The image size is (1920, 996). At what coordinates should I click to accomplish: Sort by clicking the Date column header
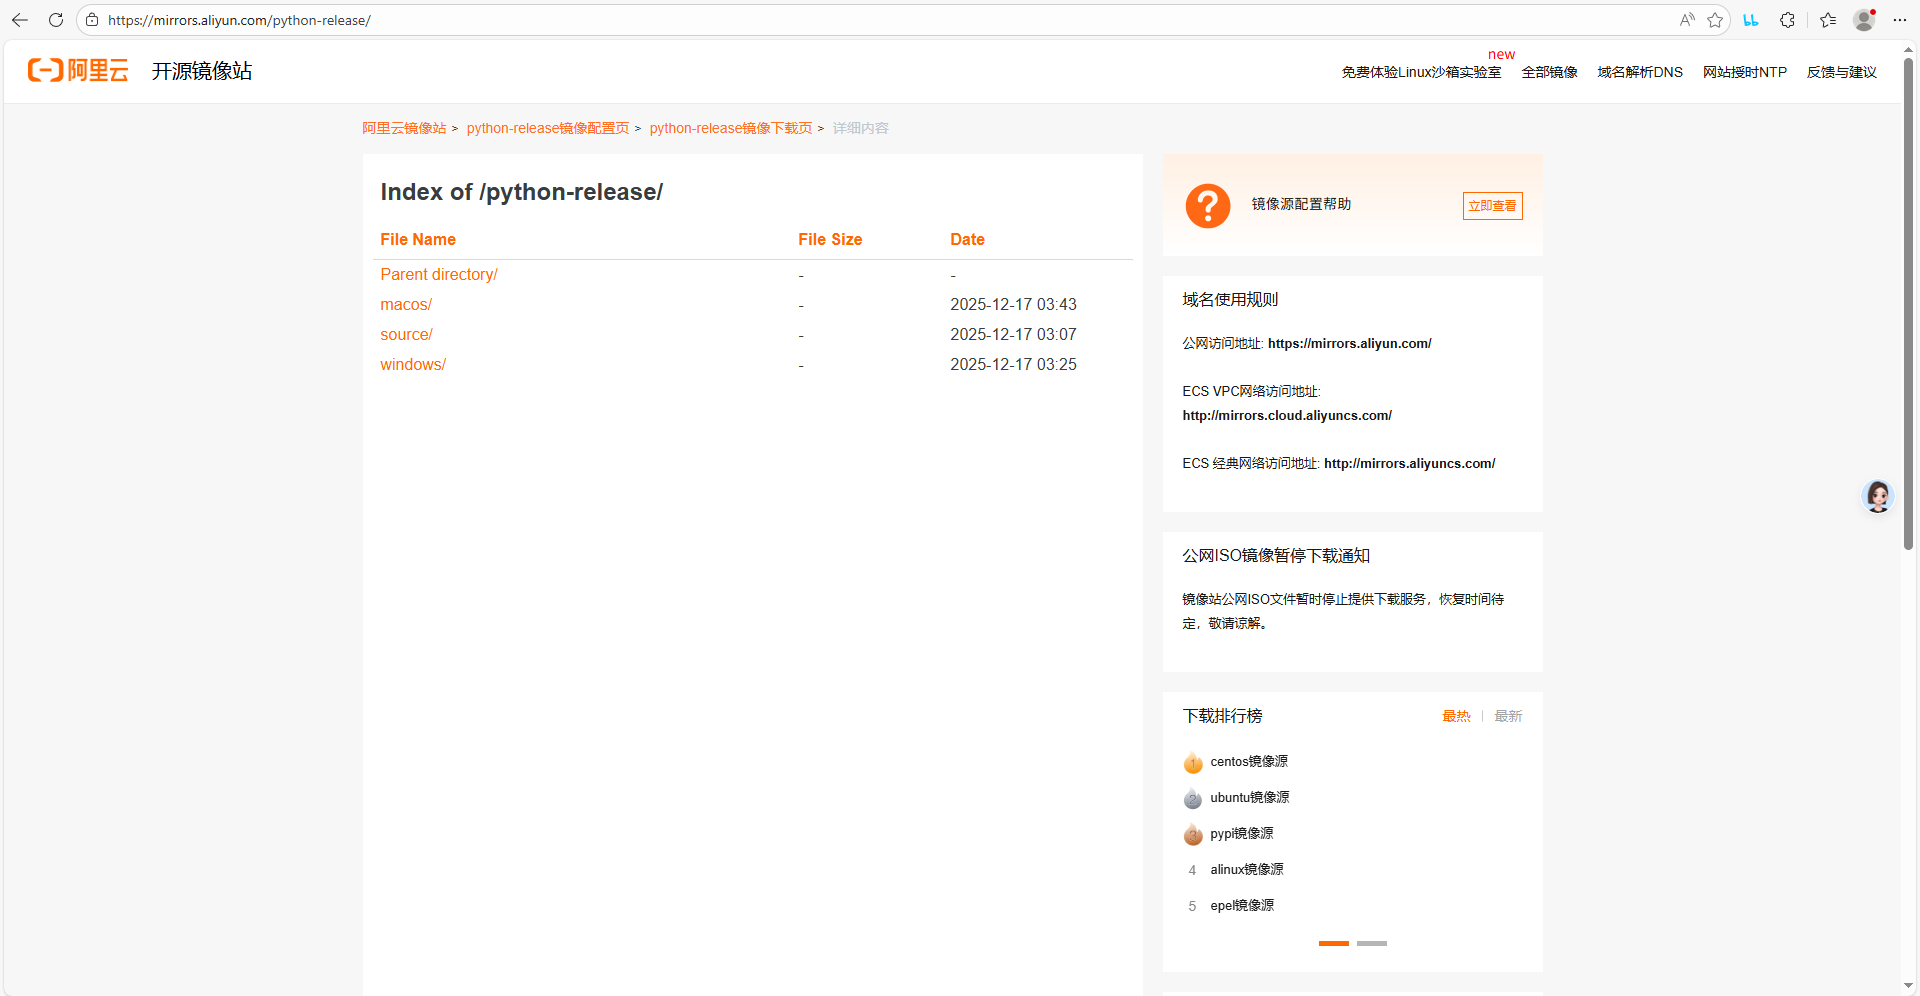tap(967, 239)
